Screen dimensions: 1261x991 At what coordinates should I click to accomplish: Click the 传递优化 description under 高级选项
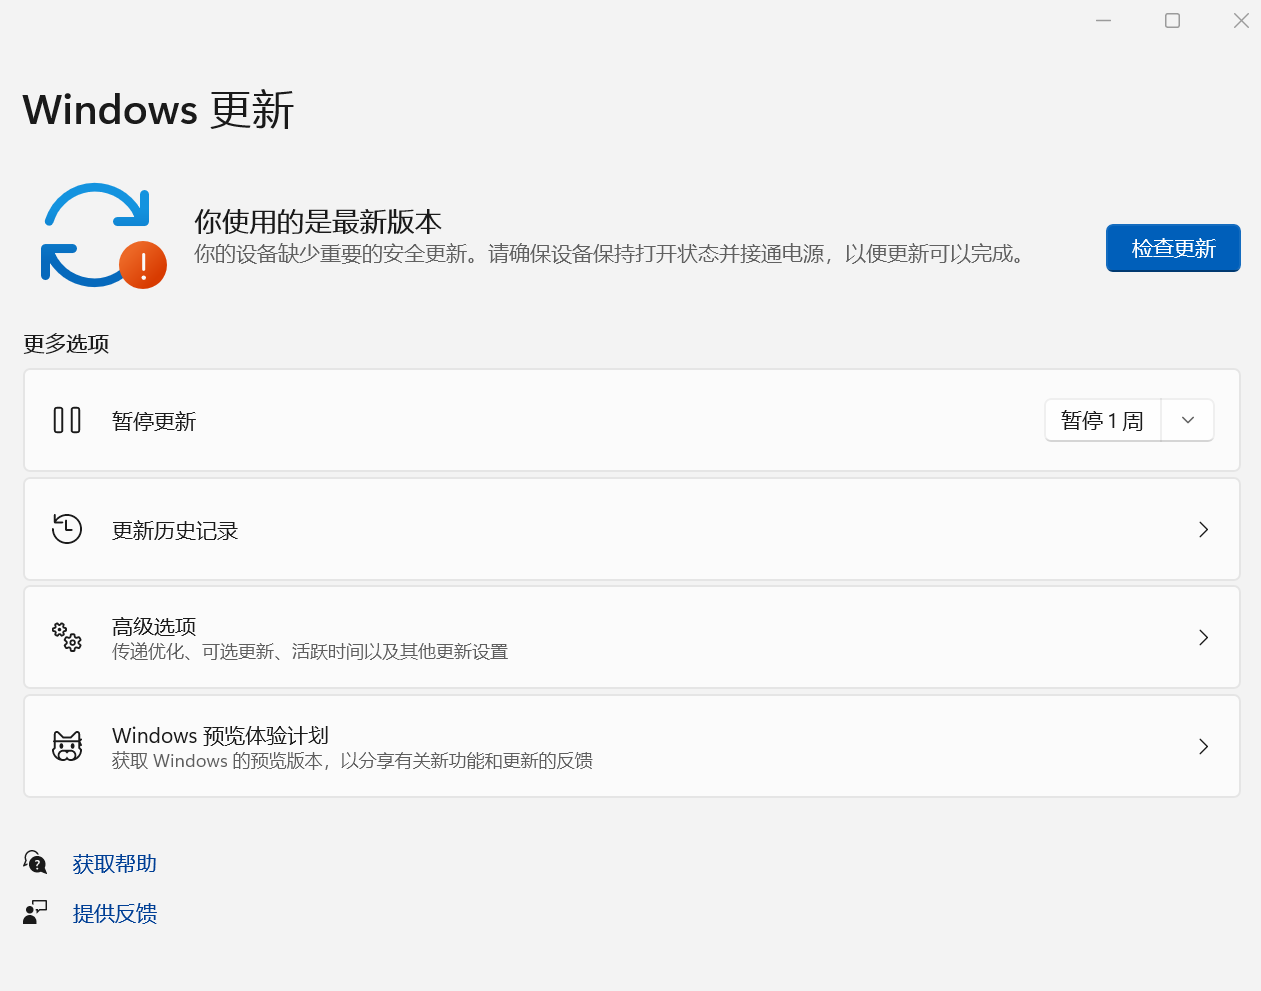point(310,652)
